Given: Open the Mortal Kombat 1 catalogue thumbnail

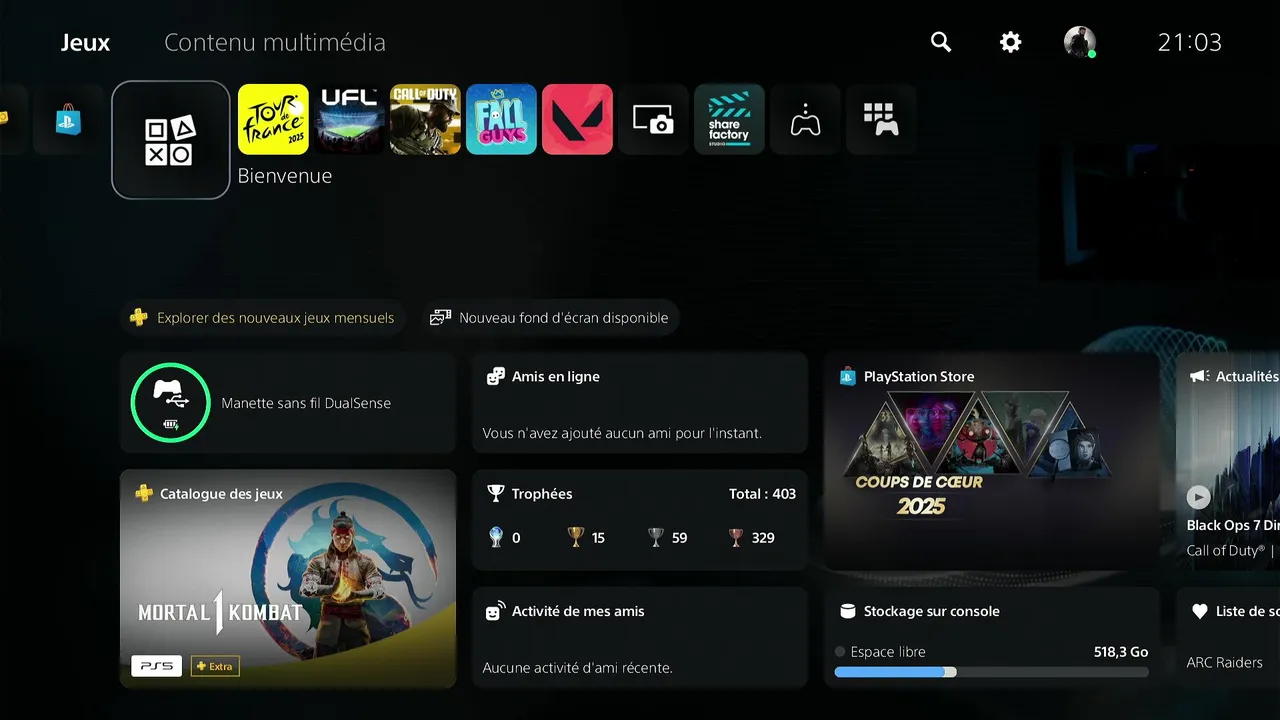Looking at the screenshot, I should pos(288,579).
